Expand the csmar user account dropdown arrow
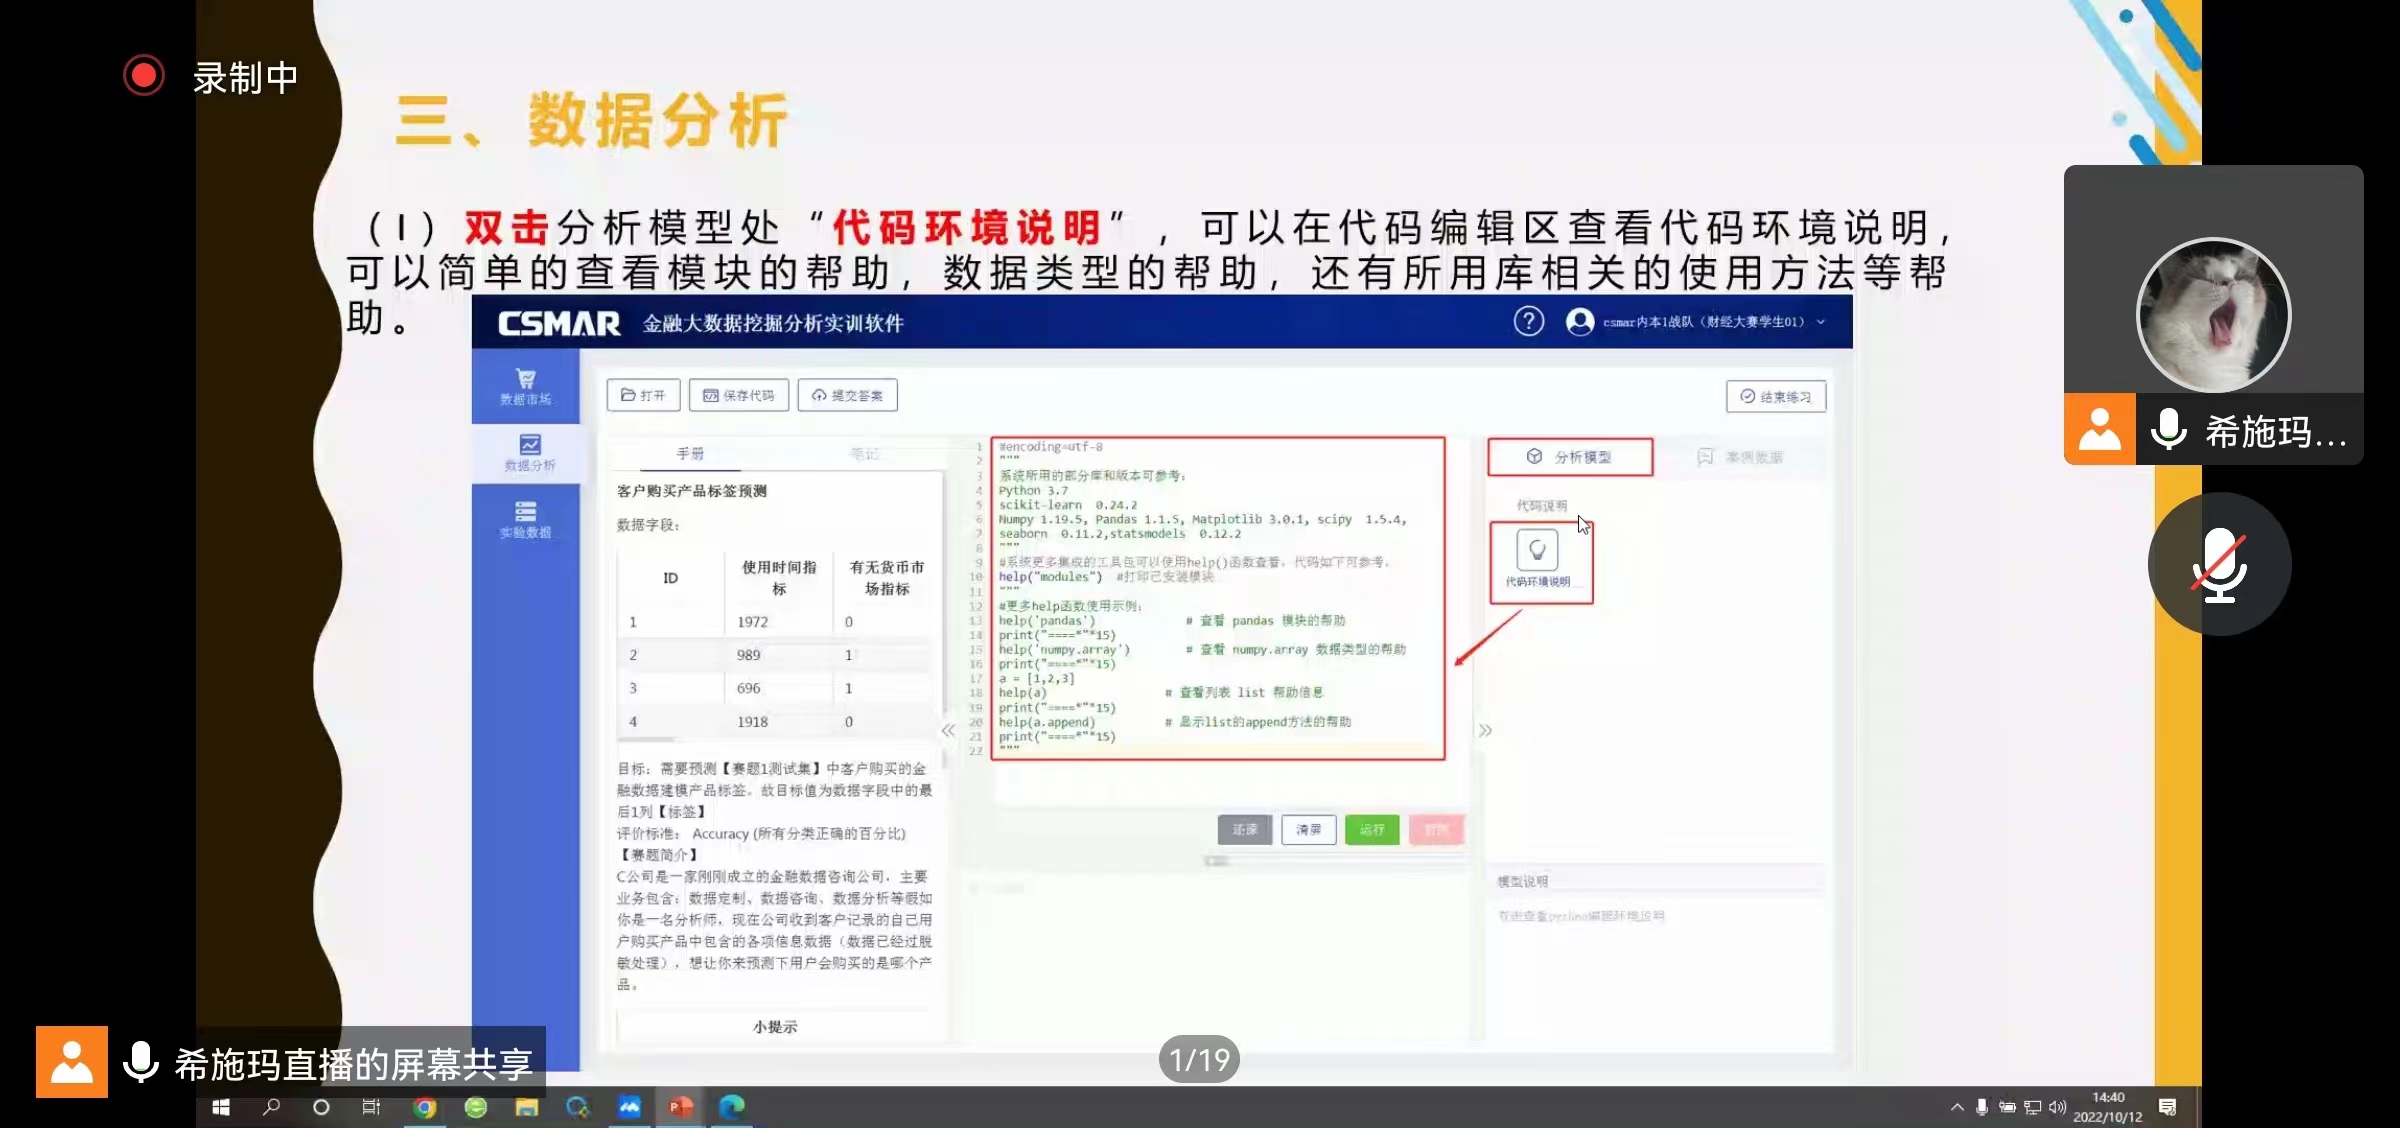2400x1128 pixels. point(1821,322)
